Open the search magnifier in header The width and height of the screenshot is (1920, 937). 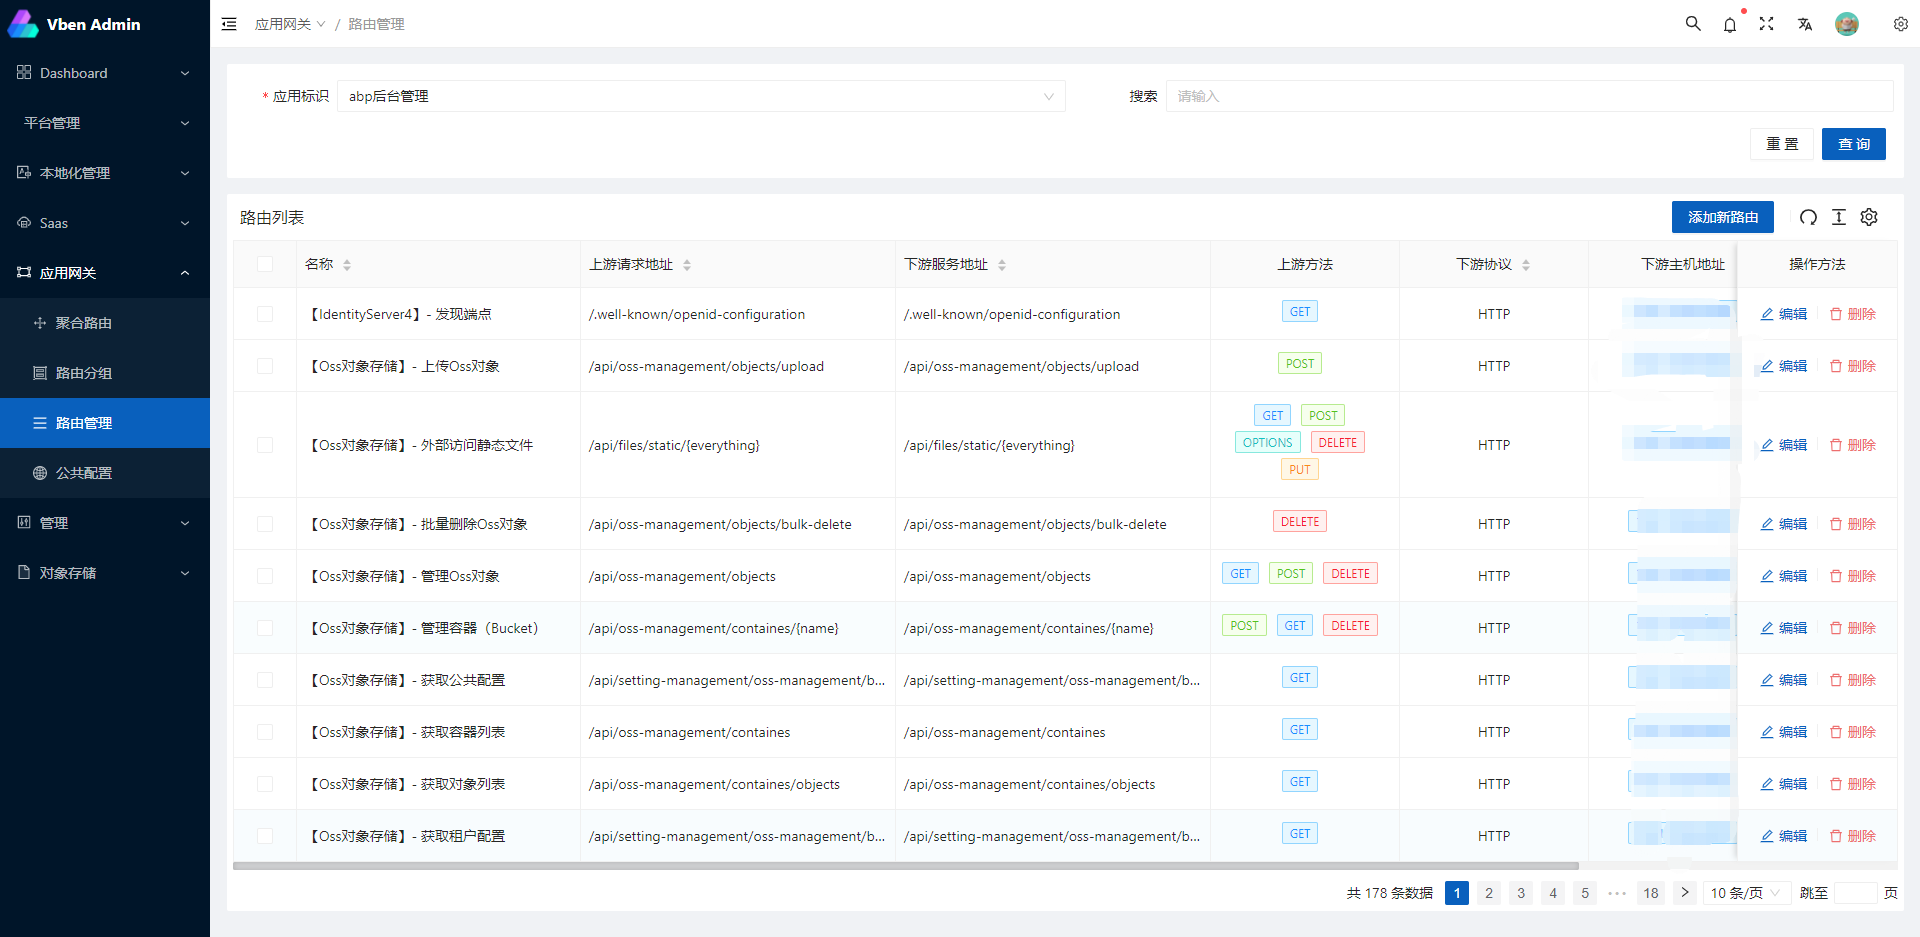click(1693, 24)
